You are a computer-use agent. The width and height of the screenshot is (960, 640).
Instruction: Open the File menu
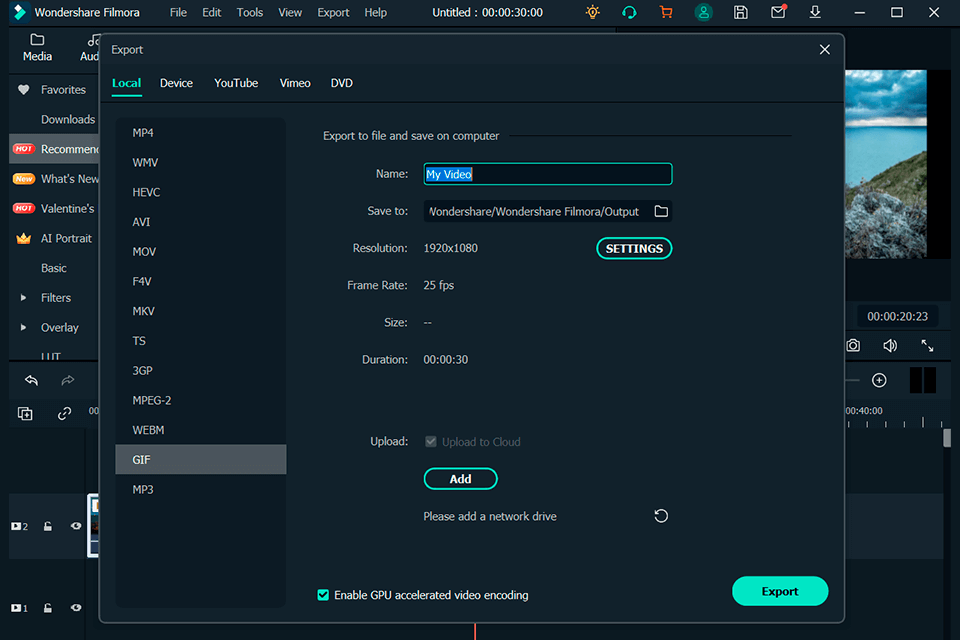[178, 12]
